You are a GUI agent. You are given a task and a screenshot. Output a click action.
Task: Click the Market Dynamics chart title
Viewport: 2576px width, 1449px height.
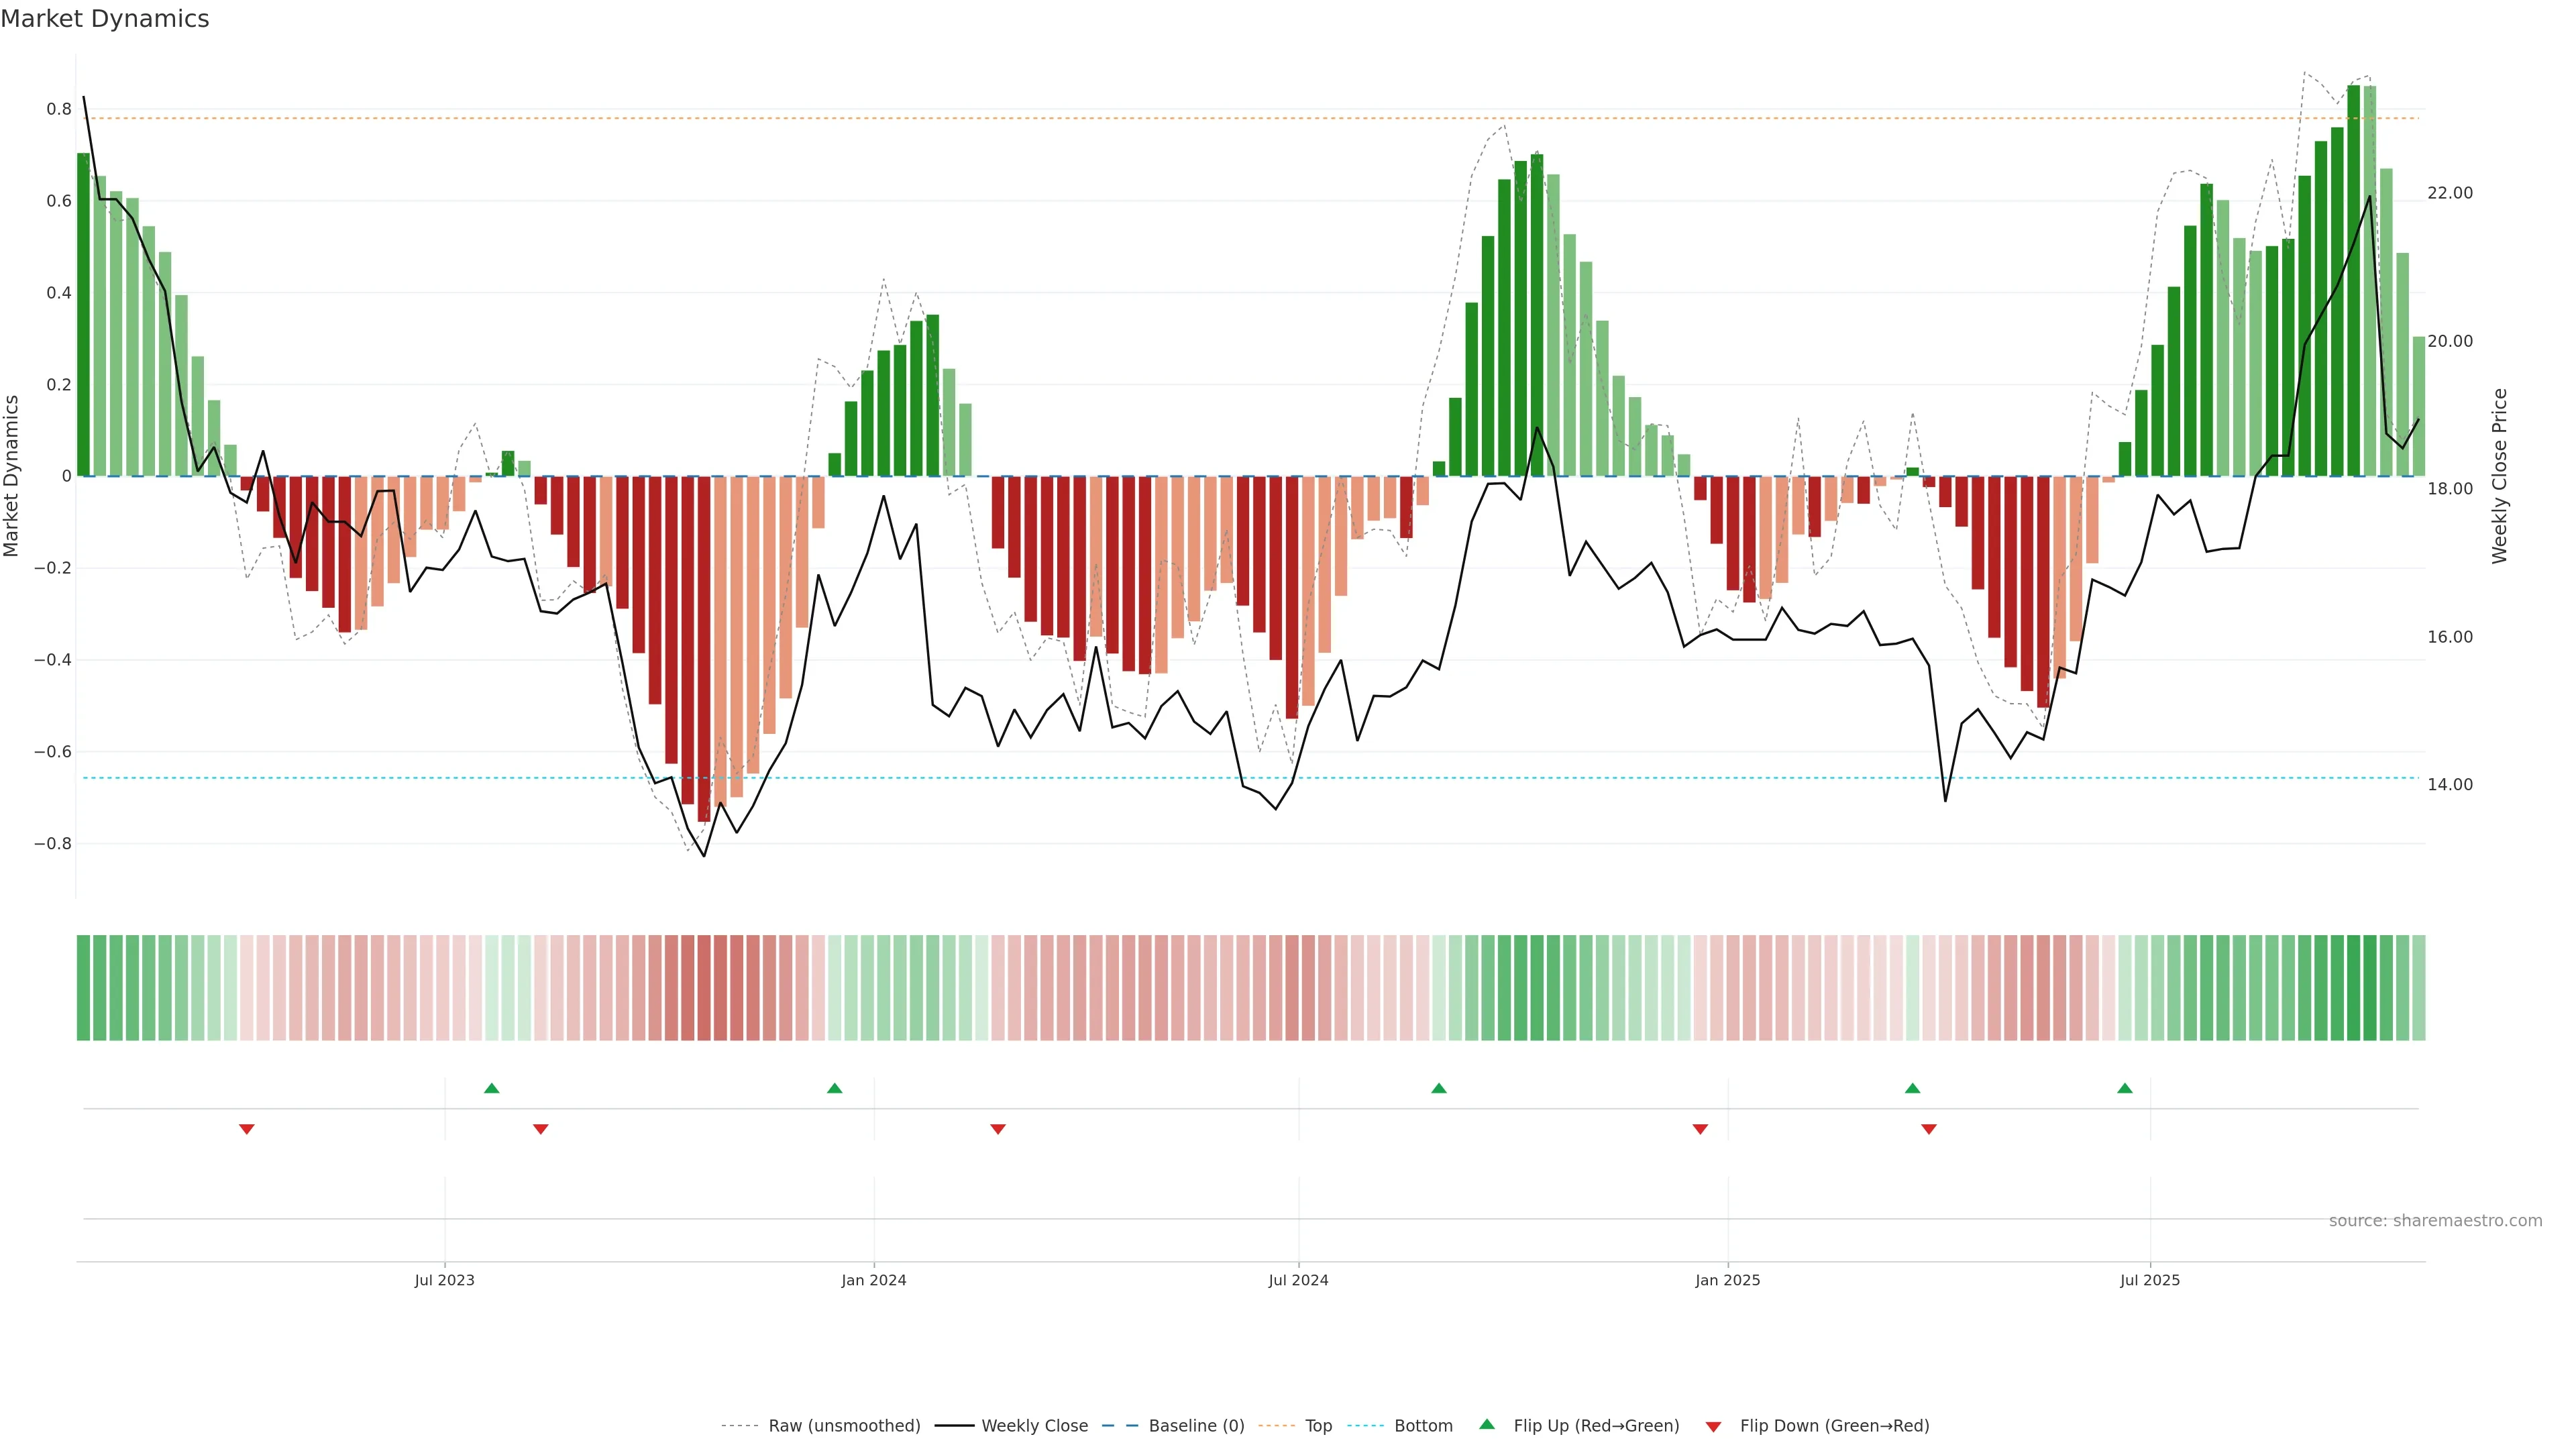(105, 19)
